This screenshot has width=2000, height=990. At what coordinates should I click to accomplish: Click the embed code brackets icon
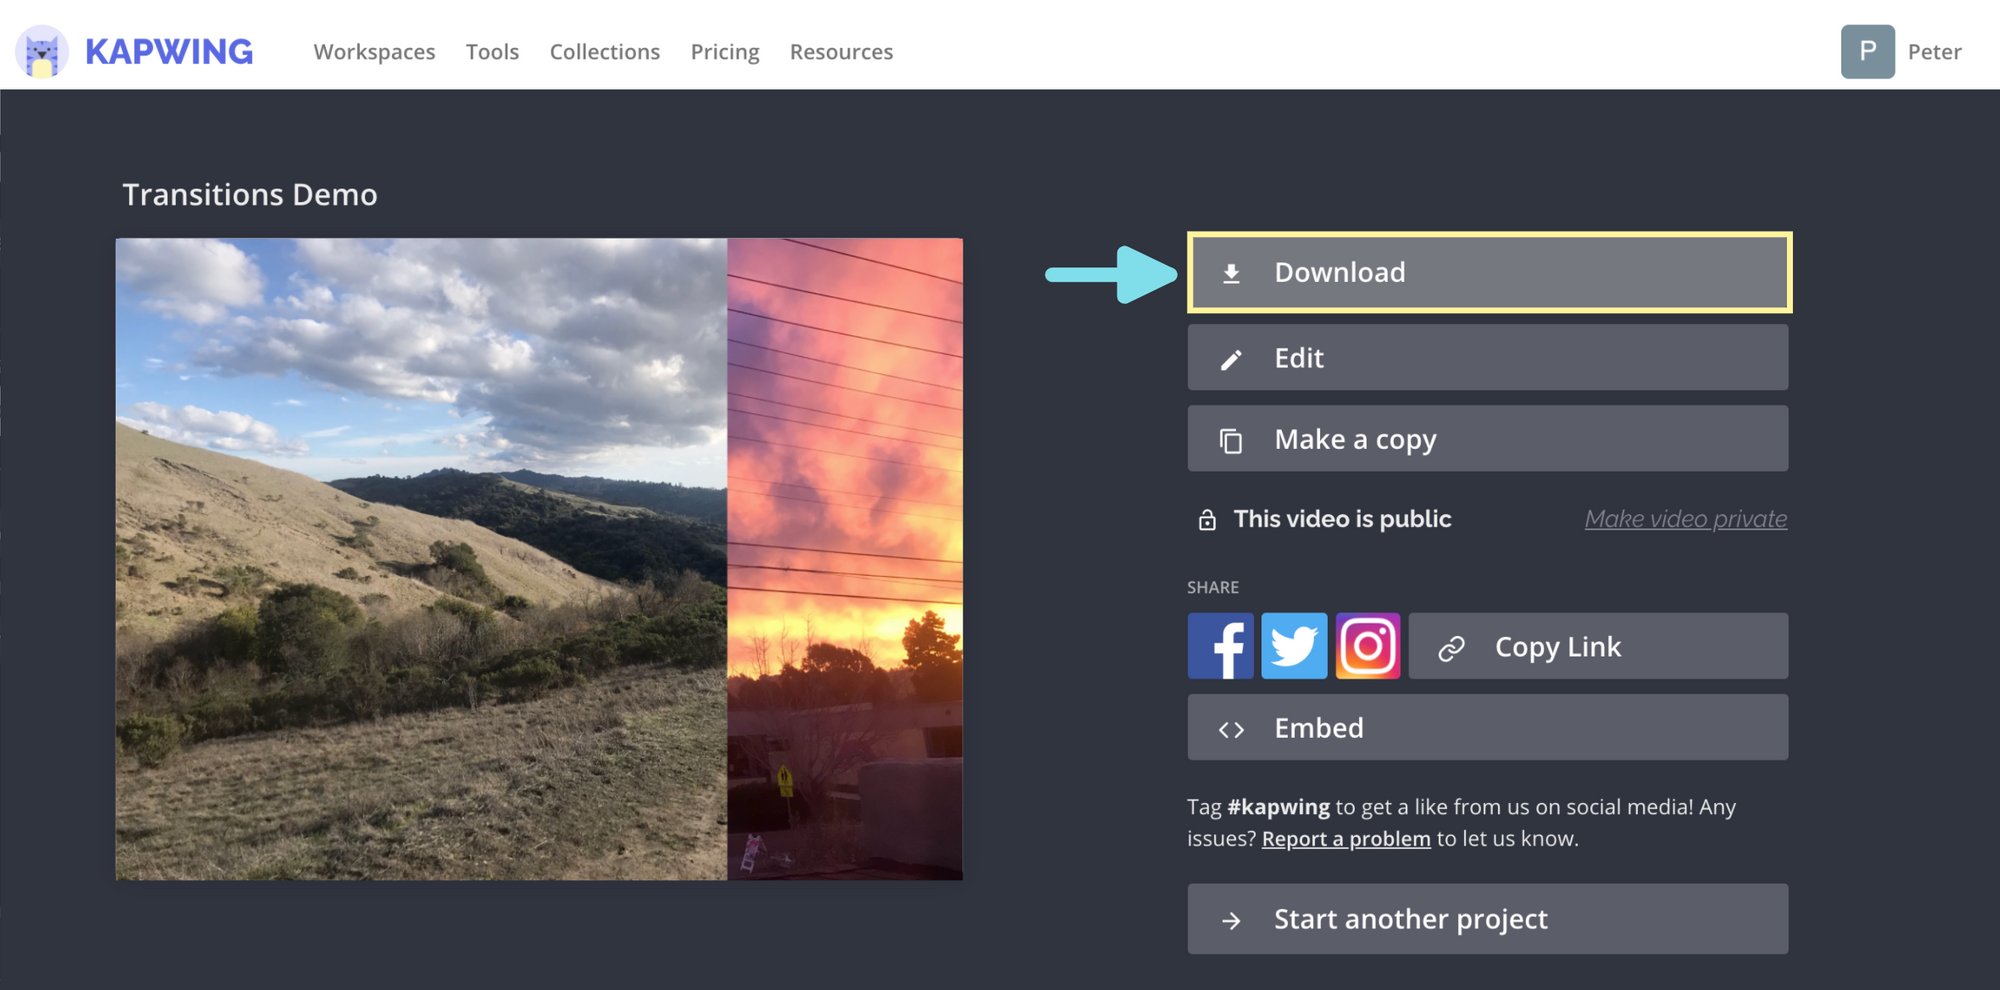[1231, 729]
